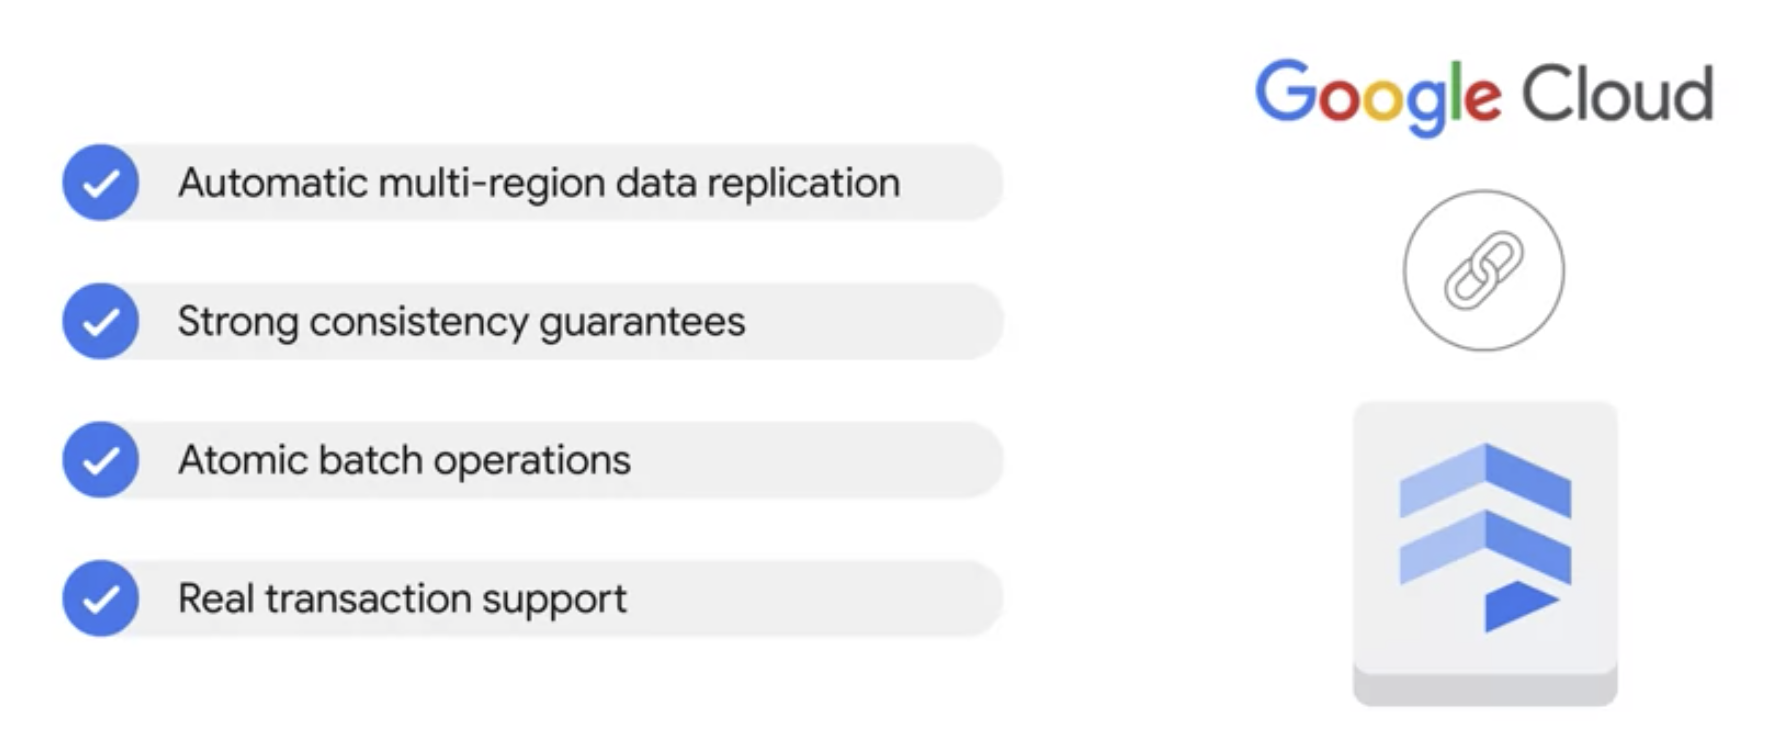This screenshot has height=752, width=1792.
Task: Open the Atomic batch operations item
Action: [532, 460]
